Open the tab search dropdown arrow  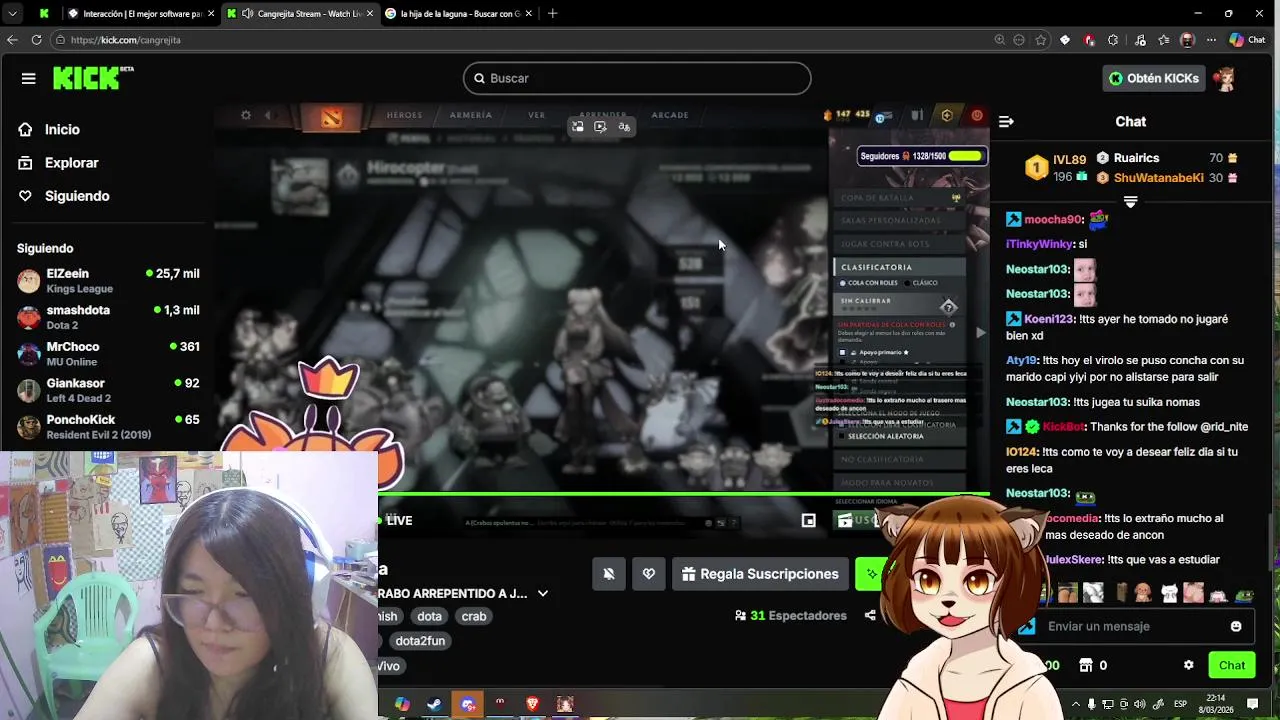pos(12,14)
